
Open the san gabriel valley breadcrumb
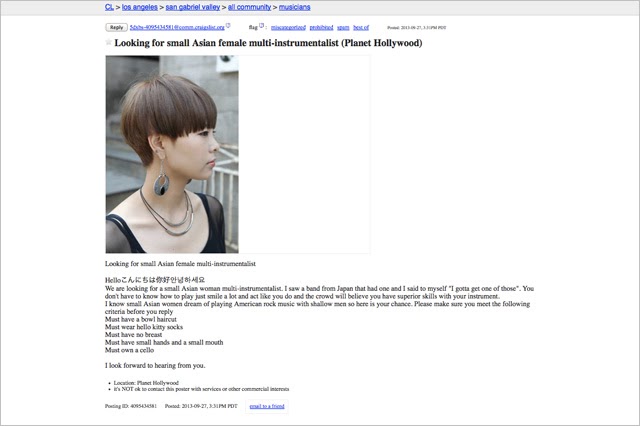(193, 7)
